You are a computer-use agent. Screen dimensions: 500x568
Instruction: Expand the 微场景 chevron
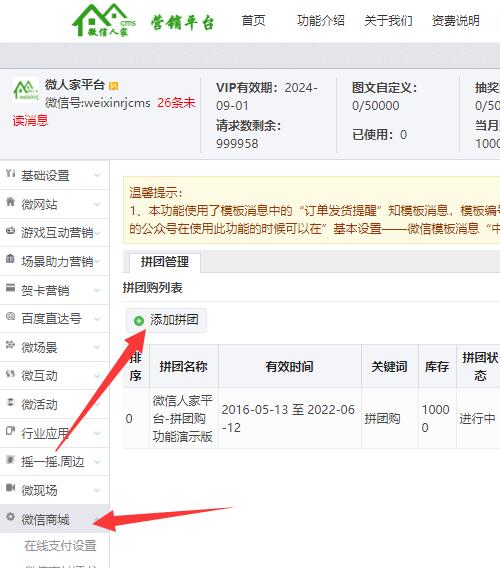pos(97,347)
